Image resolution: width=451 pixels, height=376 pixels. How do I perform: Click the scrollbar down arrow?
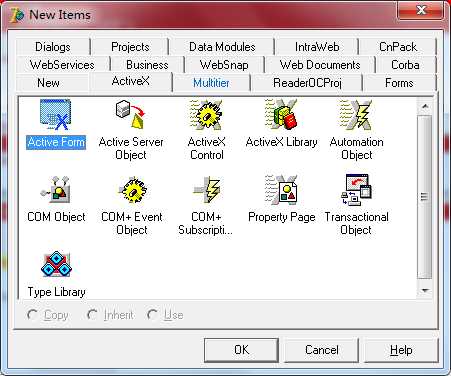tap(425, 290)
